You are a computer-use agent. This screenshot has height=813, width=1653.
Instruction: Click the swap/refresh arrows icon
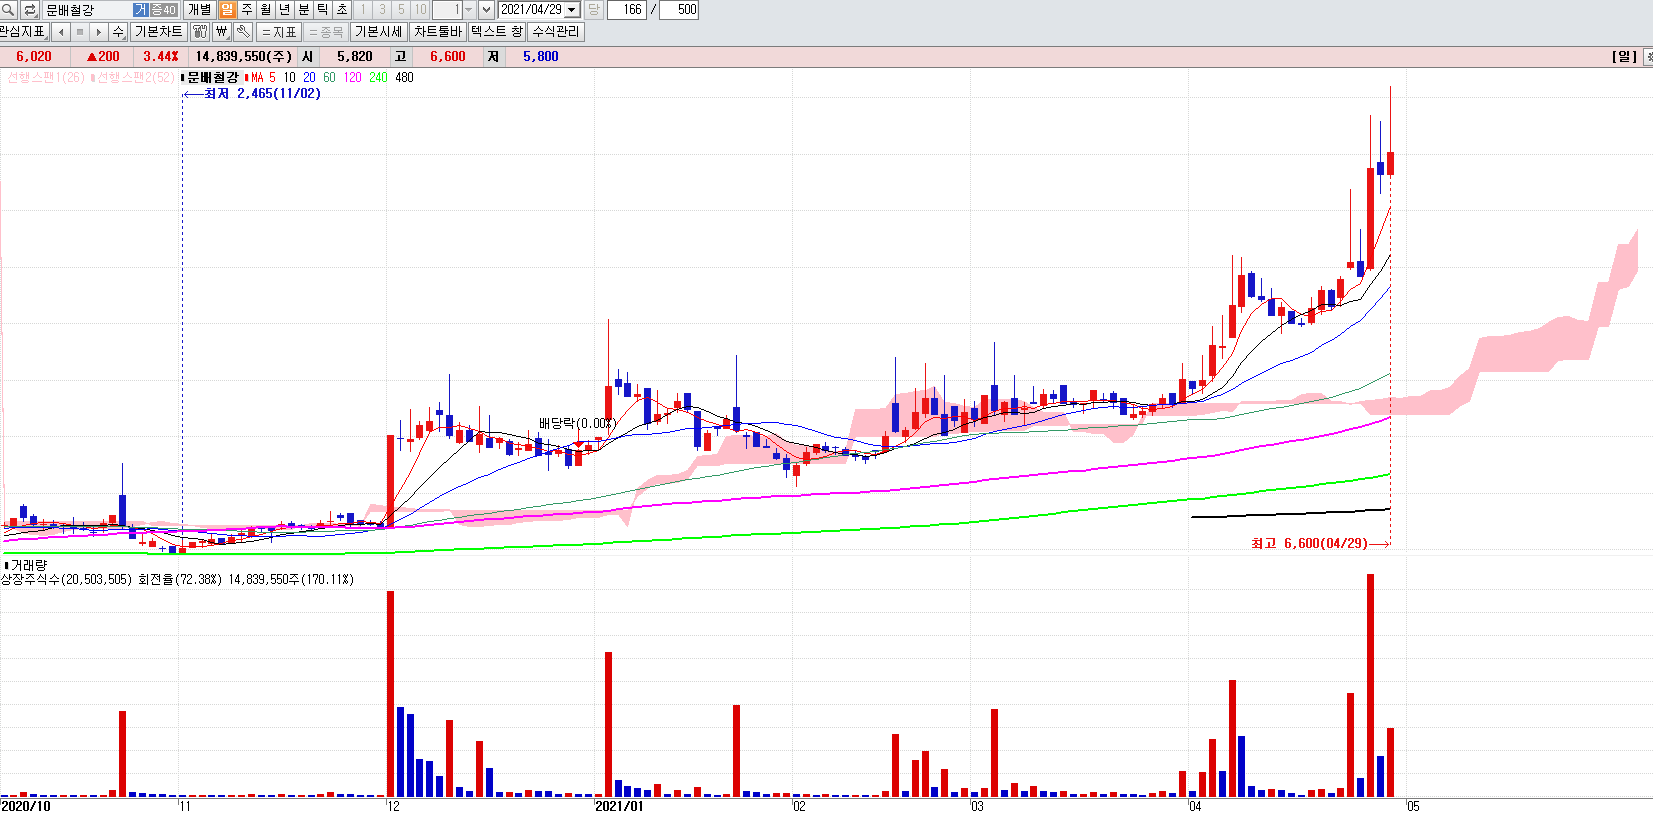pyautogui.click(x=30, y=10)
